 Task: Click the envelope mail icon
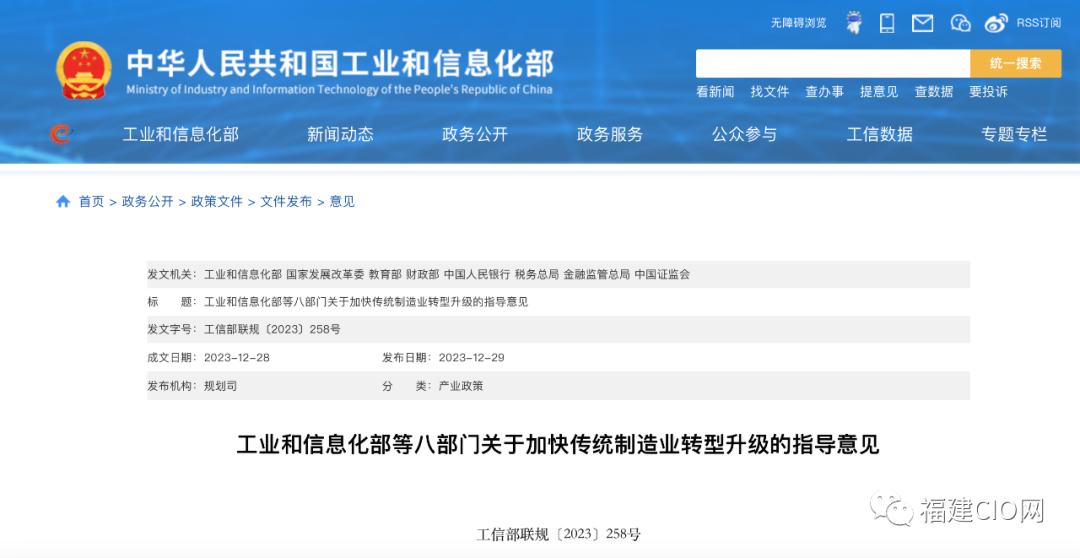coord(922,22)
